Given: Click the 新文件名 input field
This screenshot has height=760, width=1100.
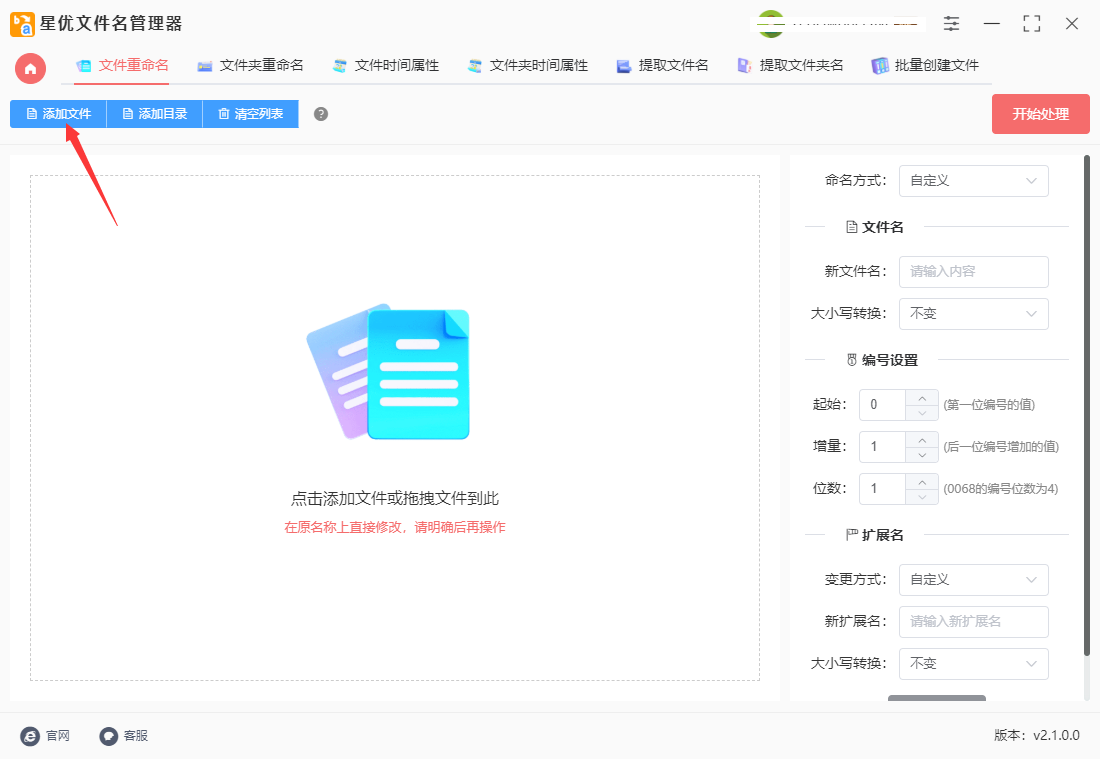Looking at the screenshot, I should click(973, 271).
